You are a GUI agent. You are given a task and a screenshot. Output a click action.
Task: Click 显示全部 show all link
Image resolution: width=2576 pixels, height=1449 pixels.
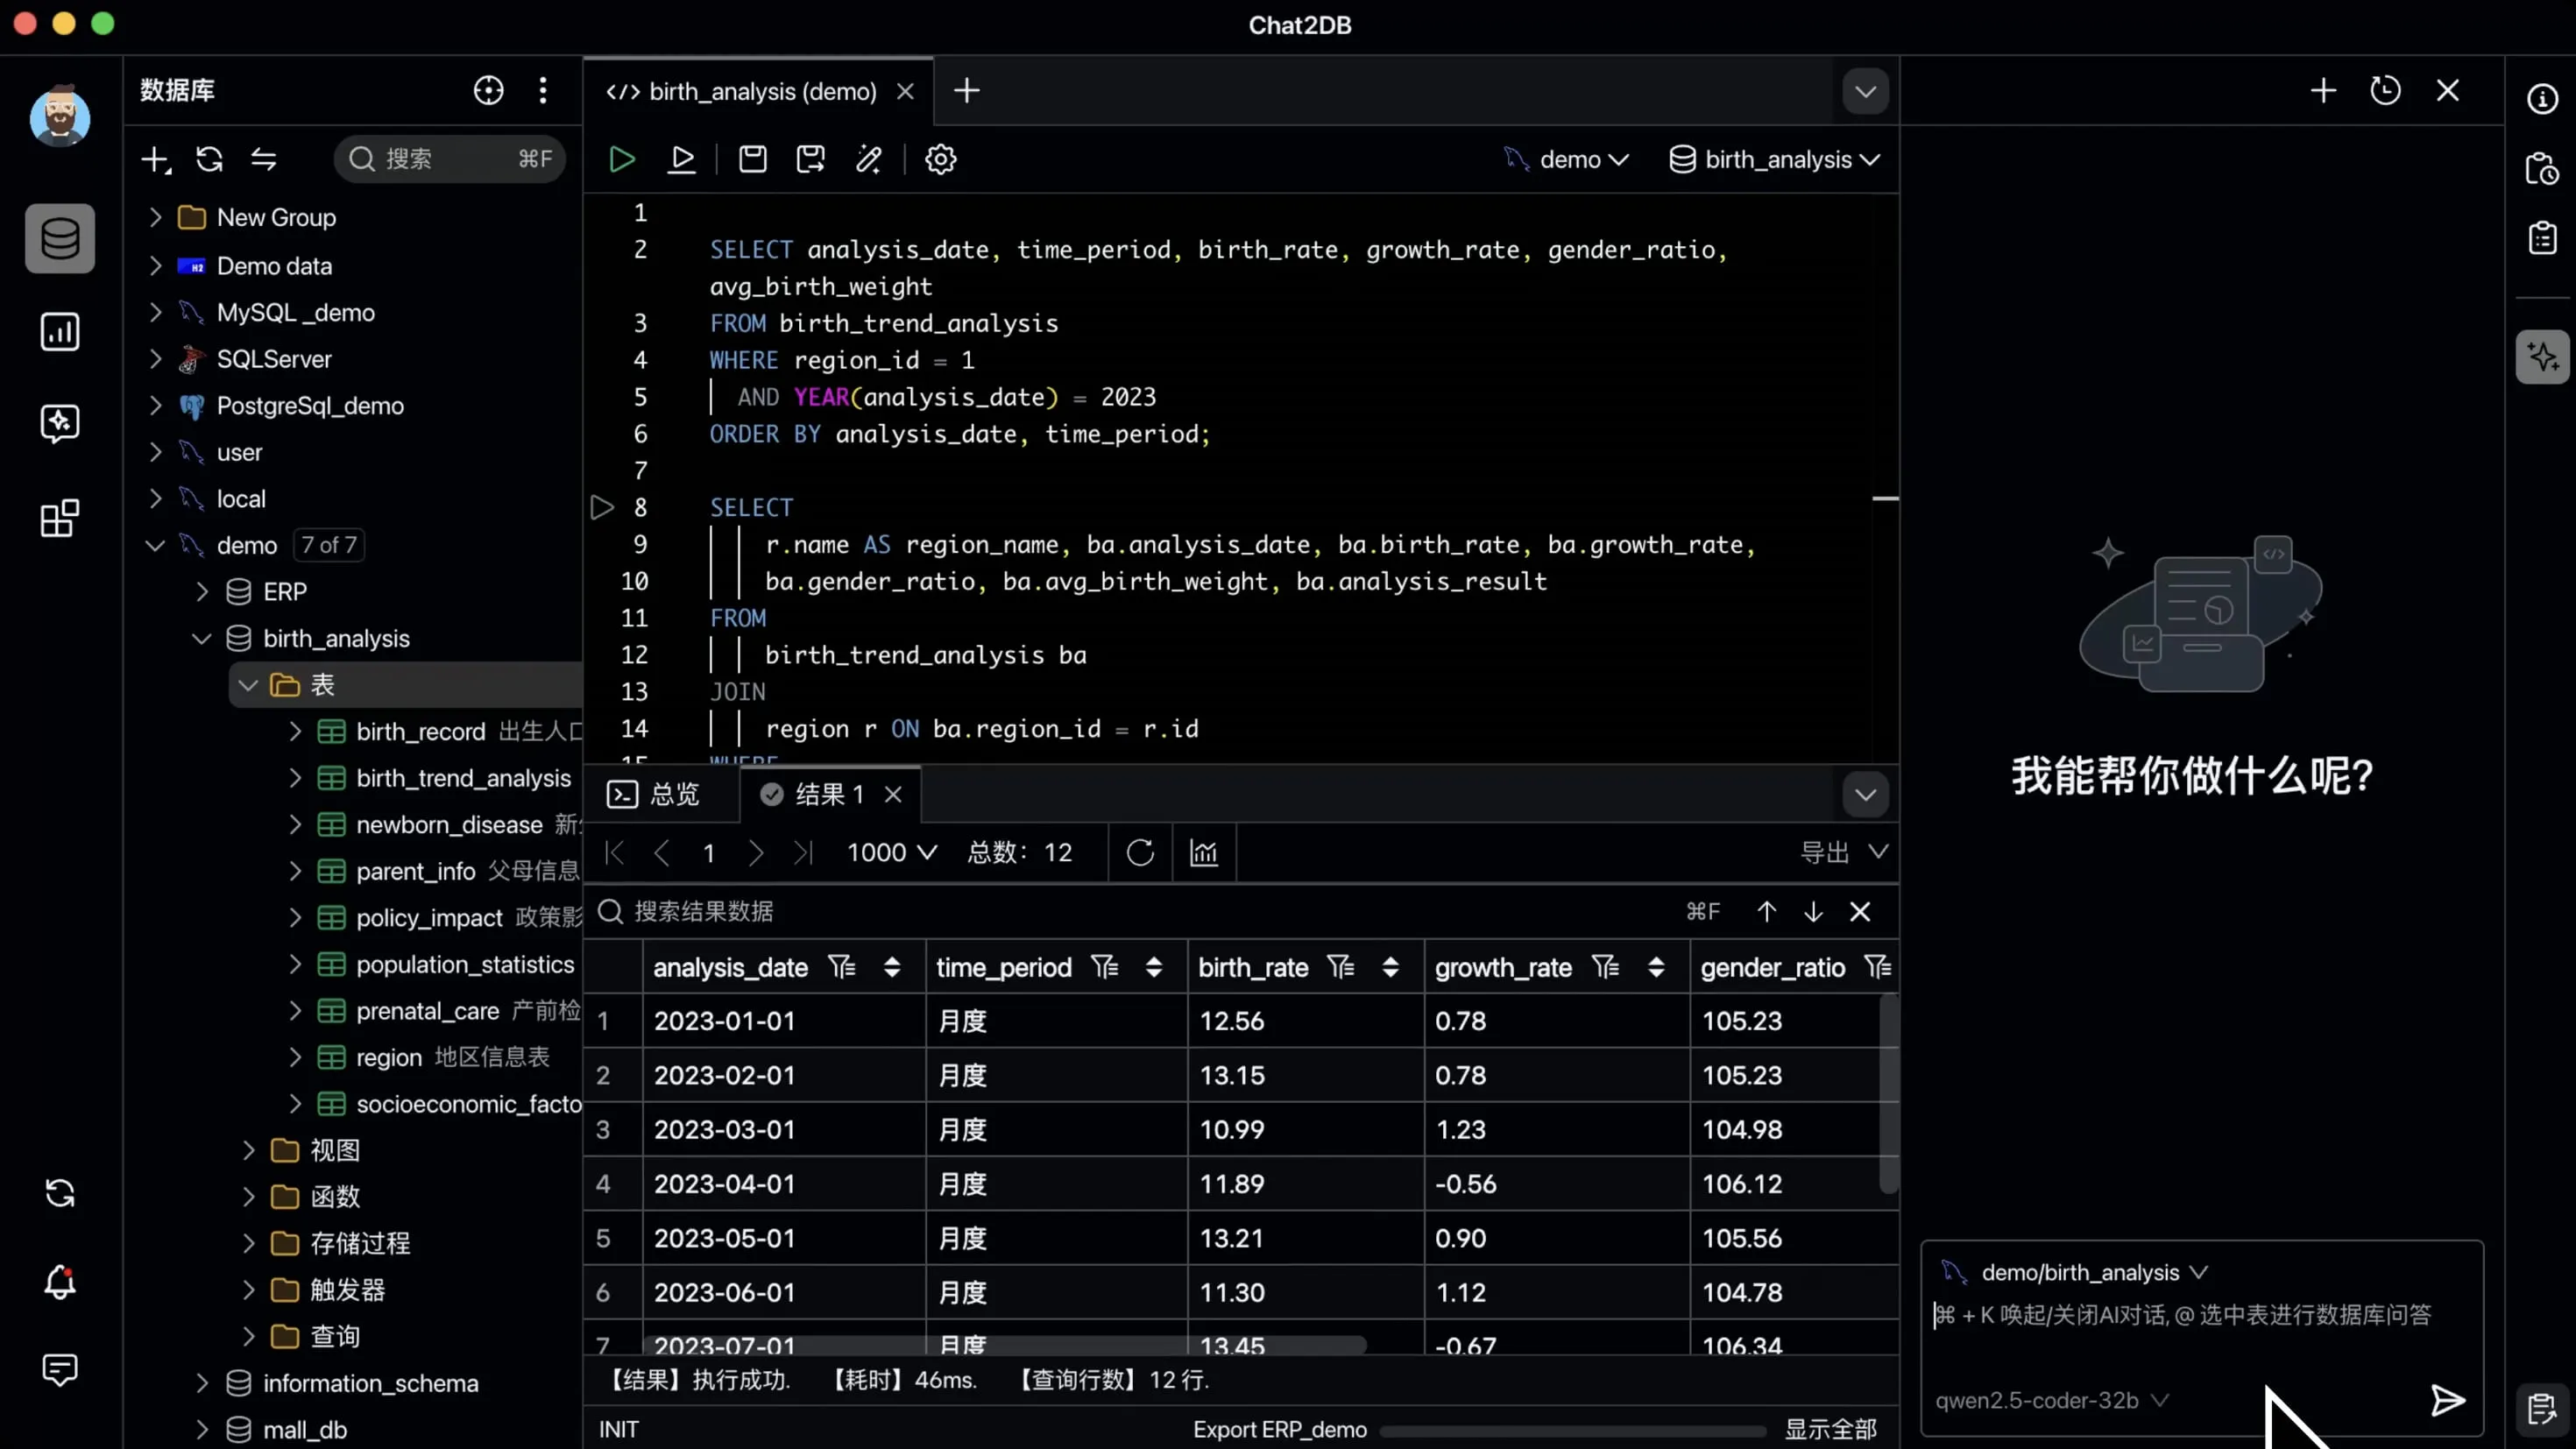click(x=1830, y=1429)
